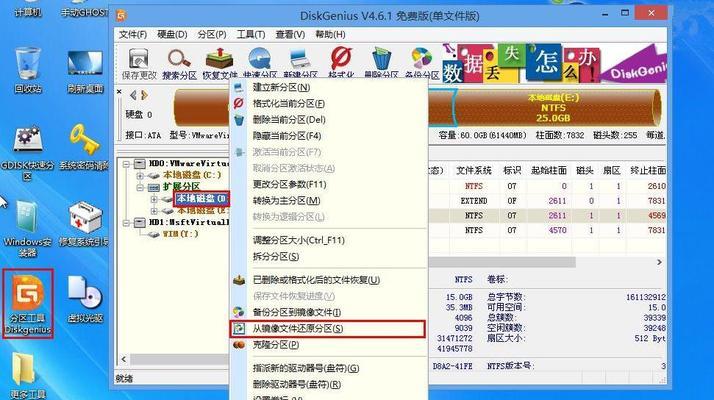714x400 pixels.
Task: Click the 文件系统 column header
Action: pos(474,170)
